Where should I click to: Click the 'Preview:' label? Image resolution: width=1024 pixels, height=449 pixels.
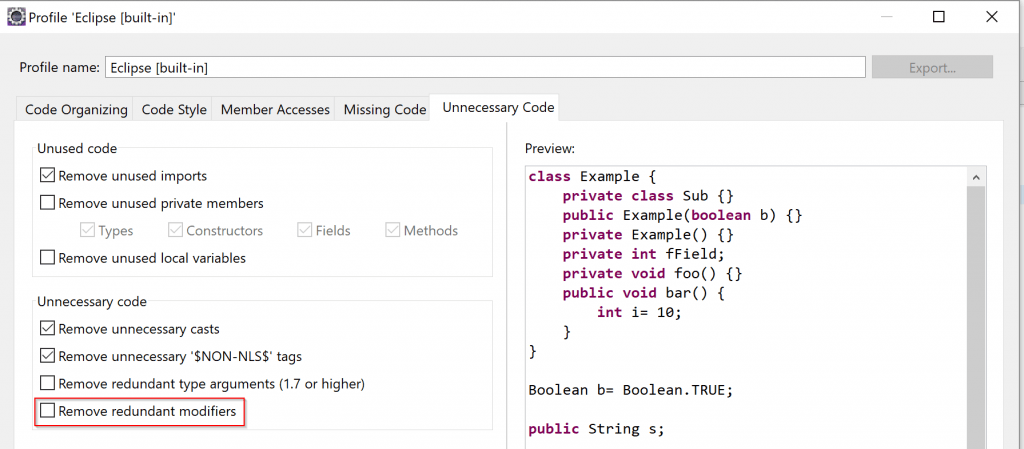550,149
